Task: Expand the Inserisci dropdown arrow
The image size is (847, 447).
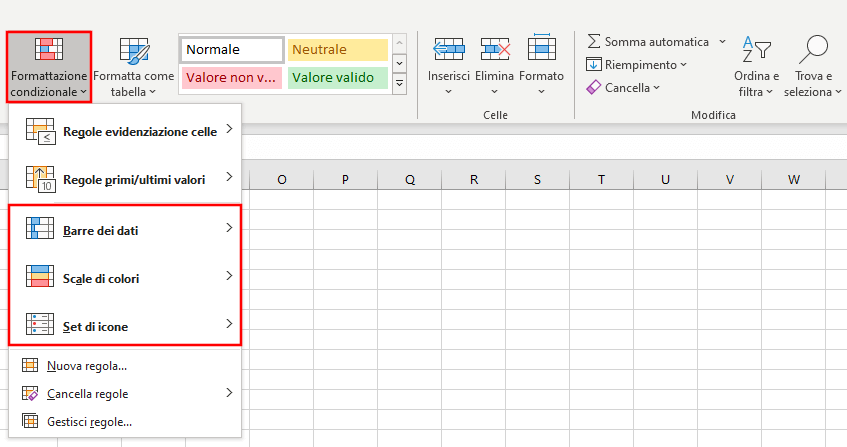Action: coord(448,92)
